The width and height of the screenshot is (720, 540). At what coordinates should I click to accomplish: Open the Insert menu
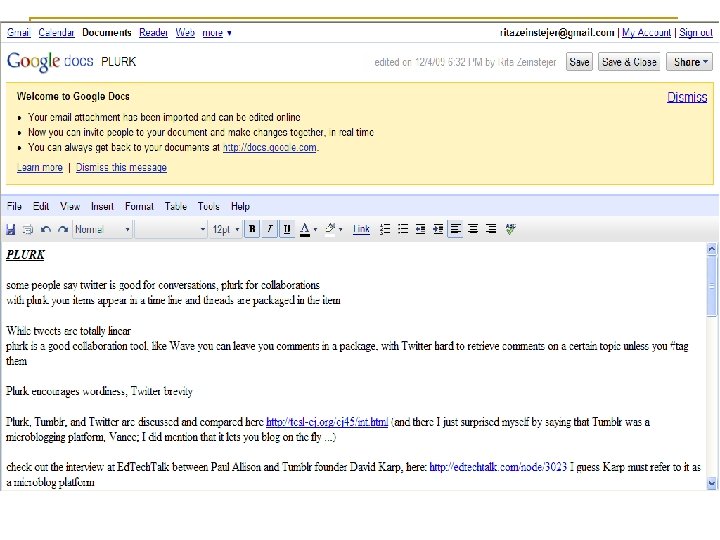[x=102, y=206]
